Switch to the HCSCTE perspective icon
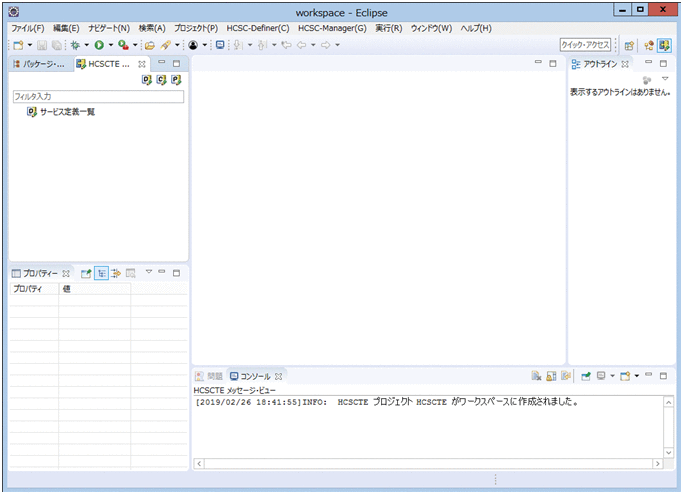This screenshot has height=496, width=685. 664,45
